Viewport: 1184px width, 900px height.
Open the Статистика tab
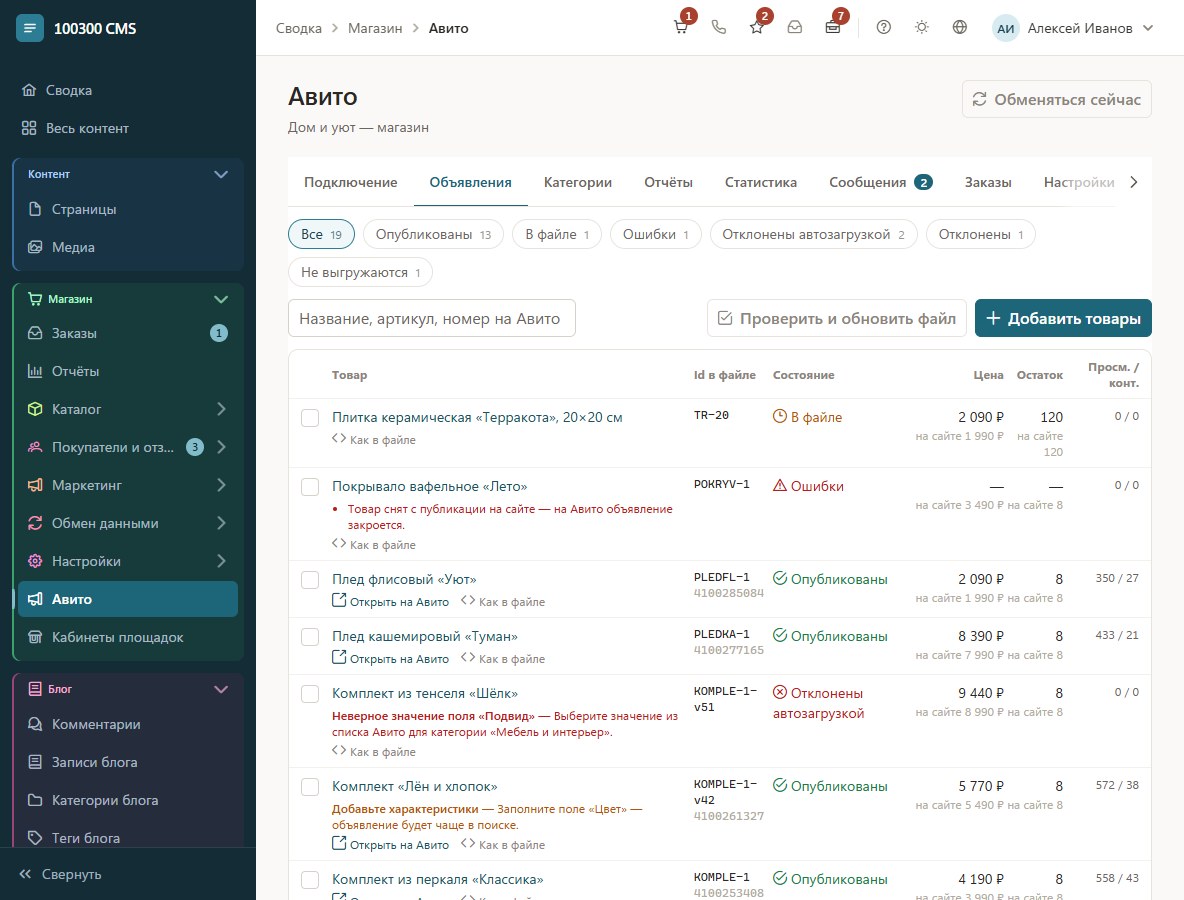pos(760,182)
